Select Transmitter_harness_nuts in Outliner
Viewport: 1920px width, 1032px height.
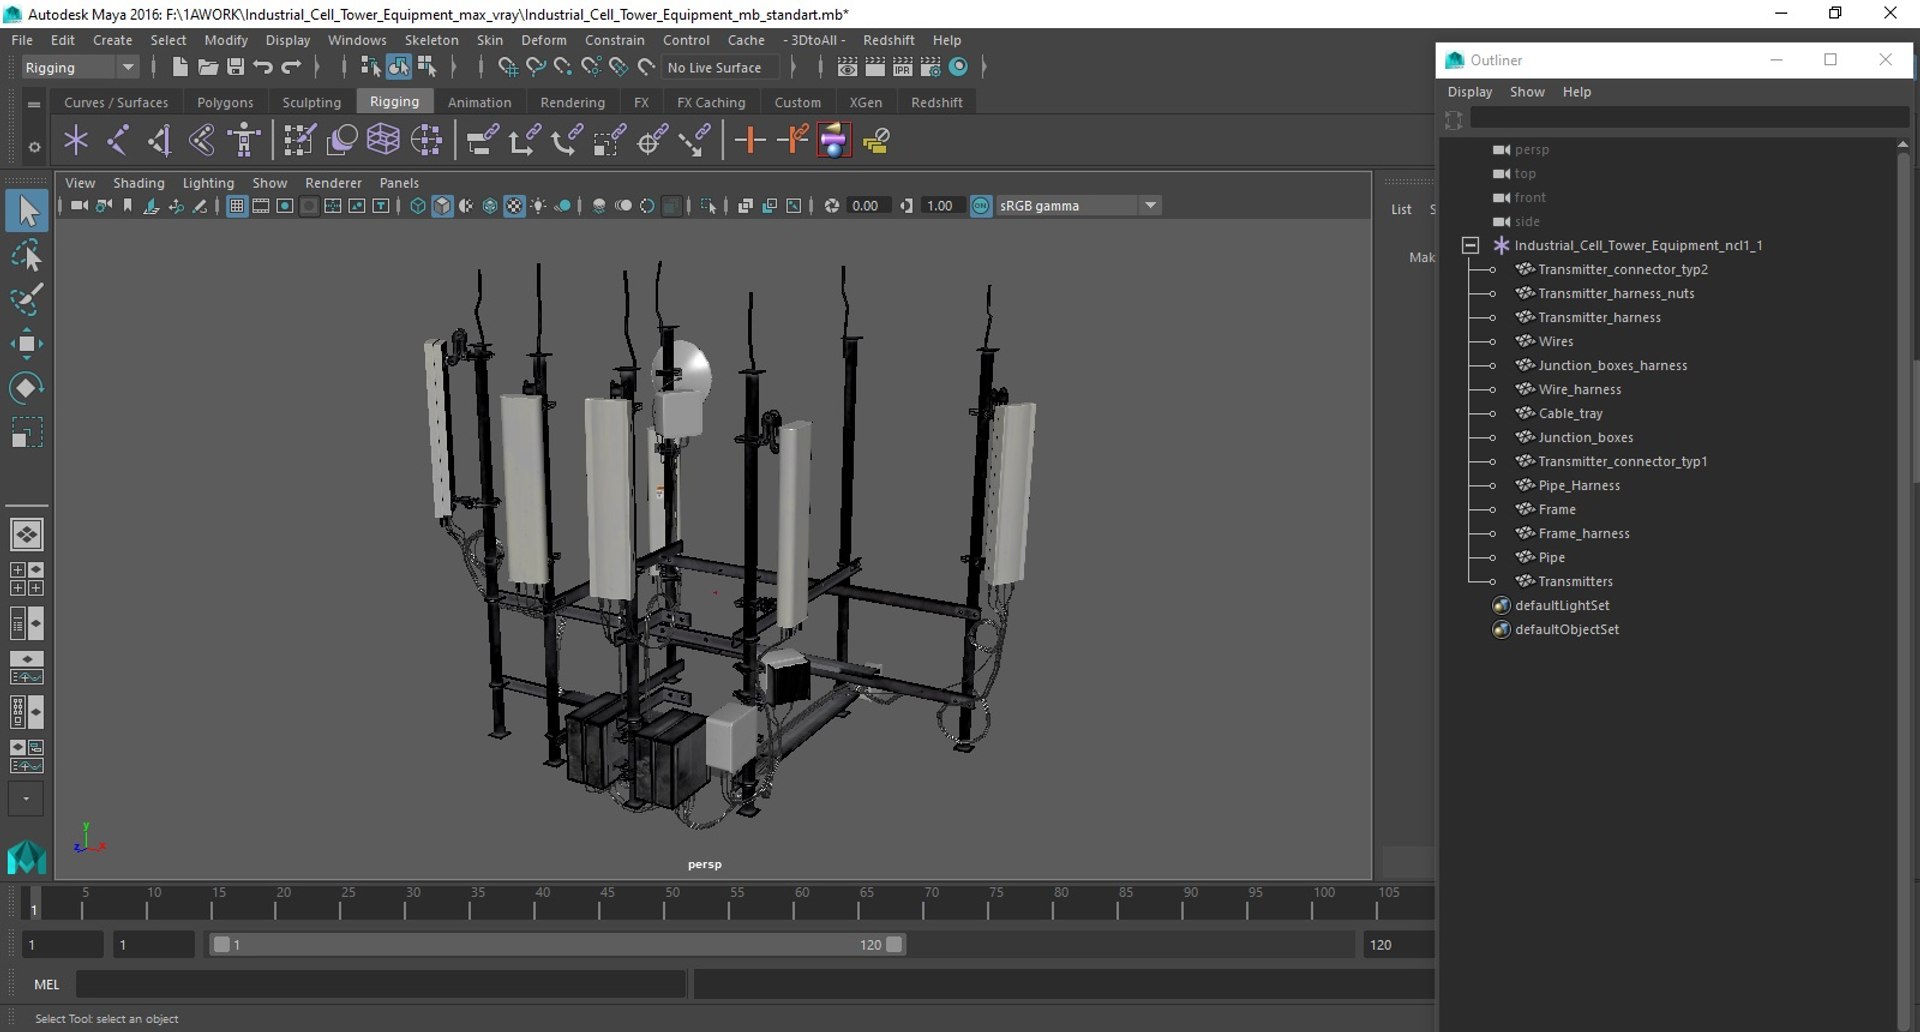coord(1616,293)
